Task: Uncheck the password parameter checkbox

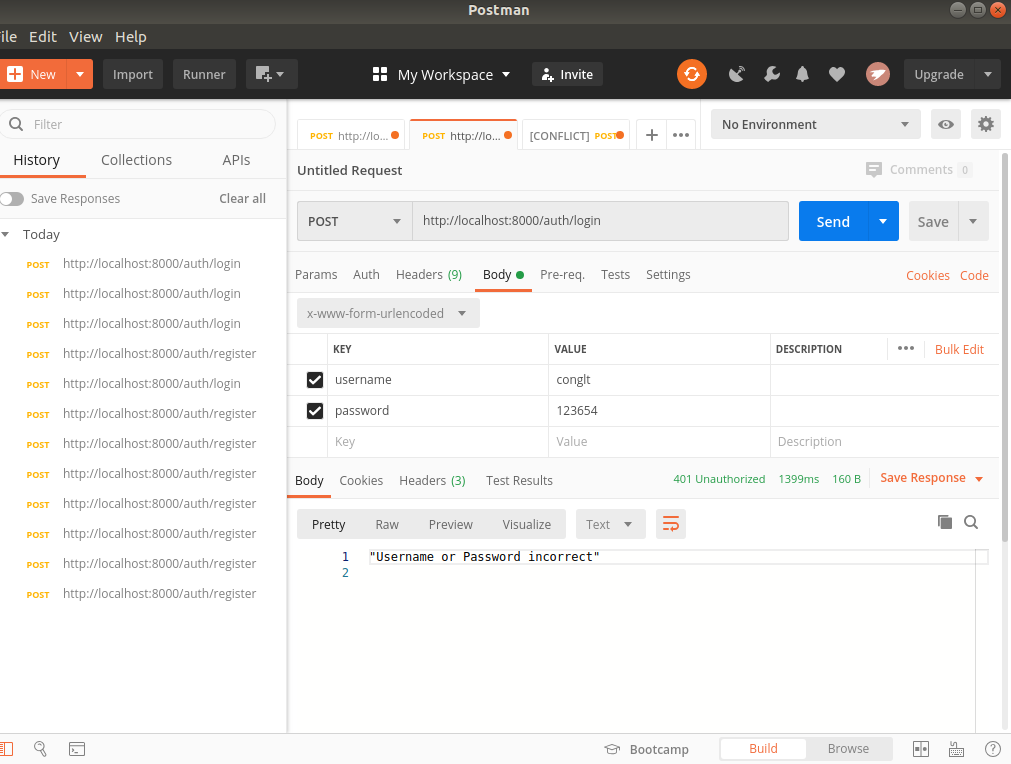Action: pos(315,411)
